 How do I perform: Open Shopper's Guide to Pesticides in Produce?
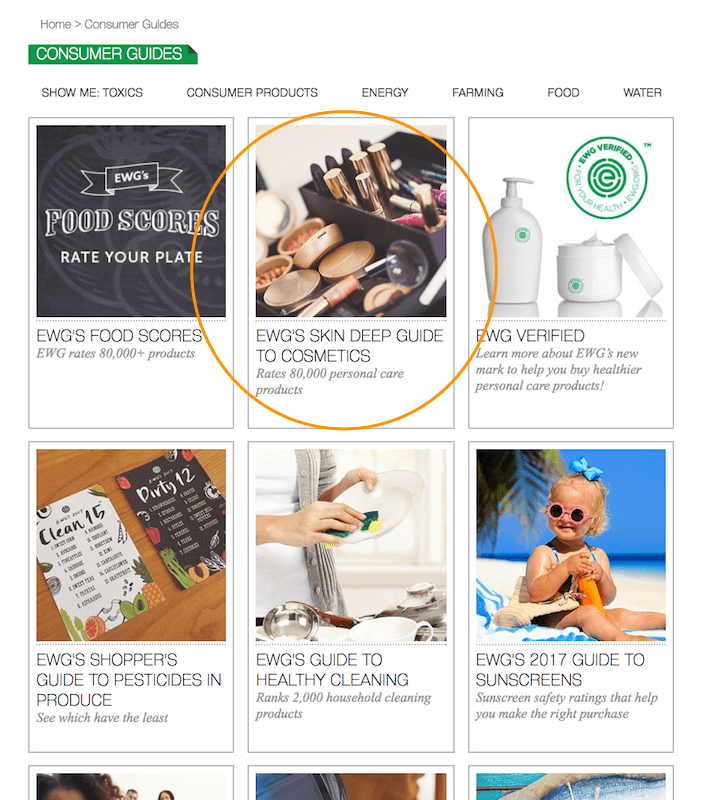point(129,680)
